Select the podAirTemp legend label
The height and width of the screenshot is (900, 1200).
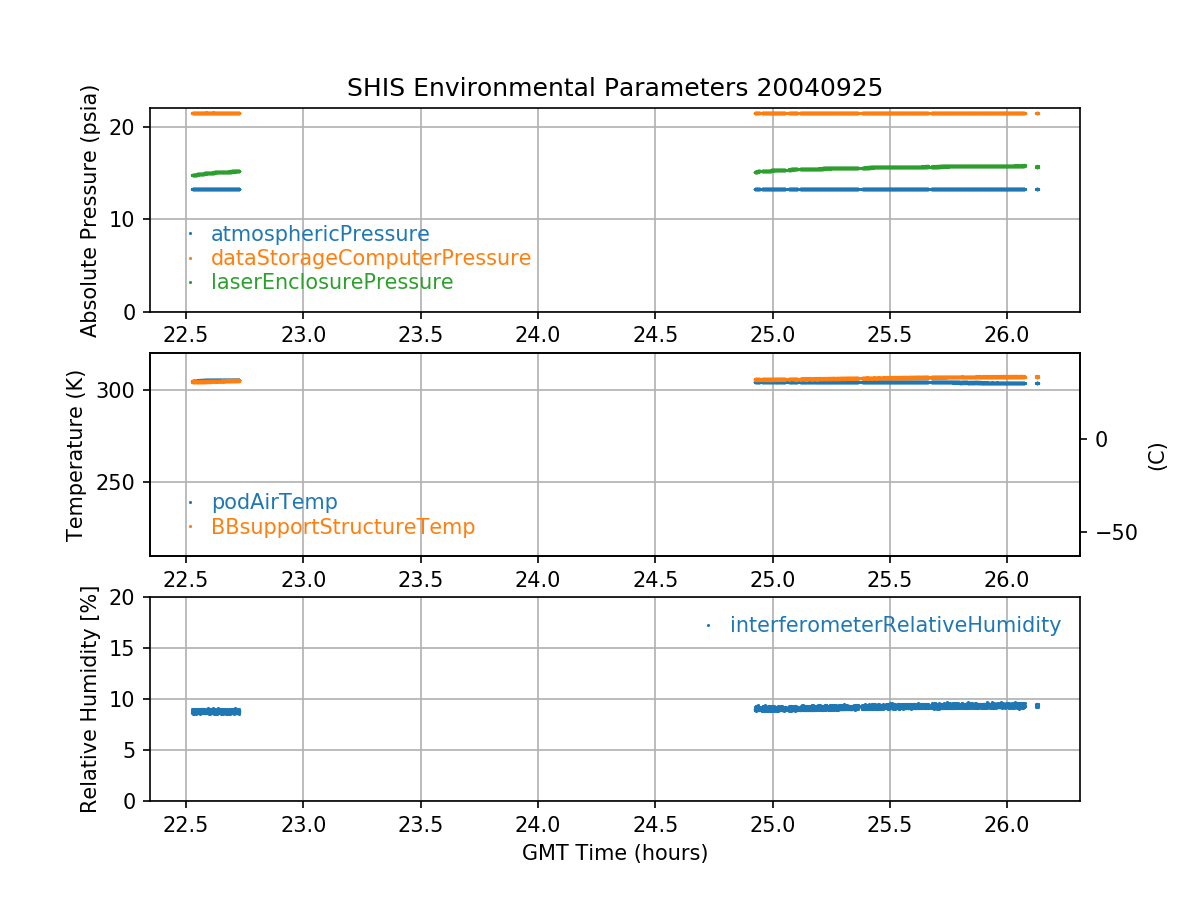tap(274, 502)
